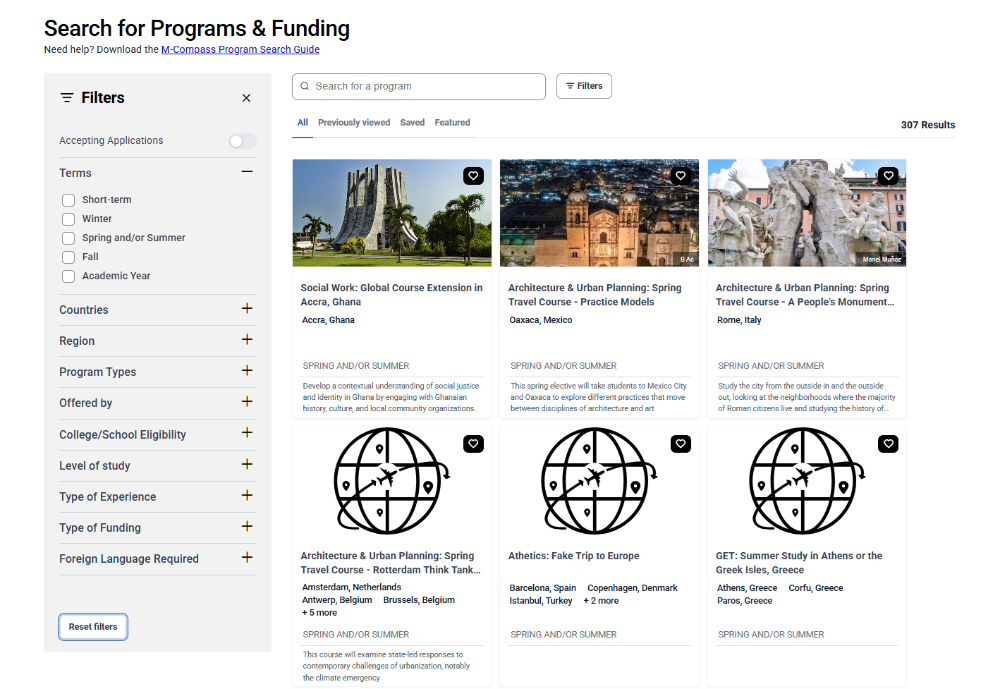Click the search magnifying glass icon
The height and width of the screenshot is (689, 1000).
coord(305,87)
